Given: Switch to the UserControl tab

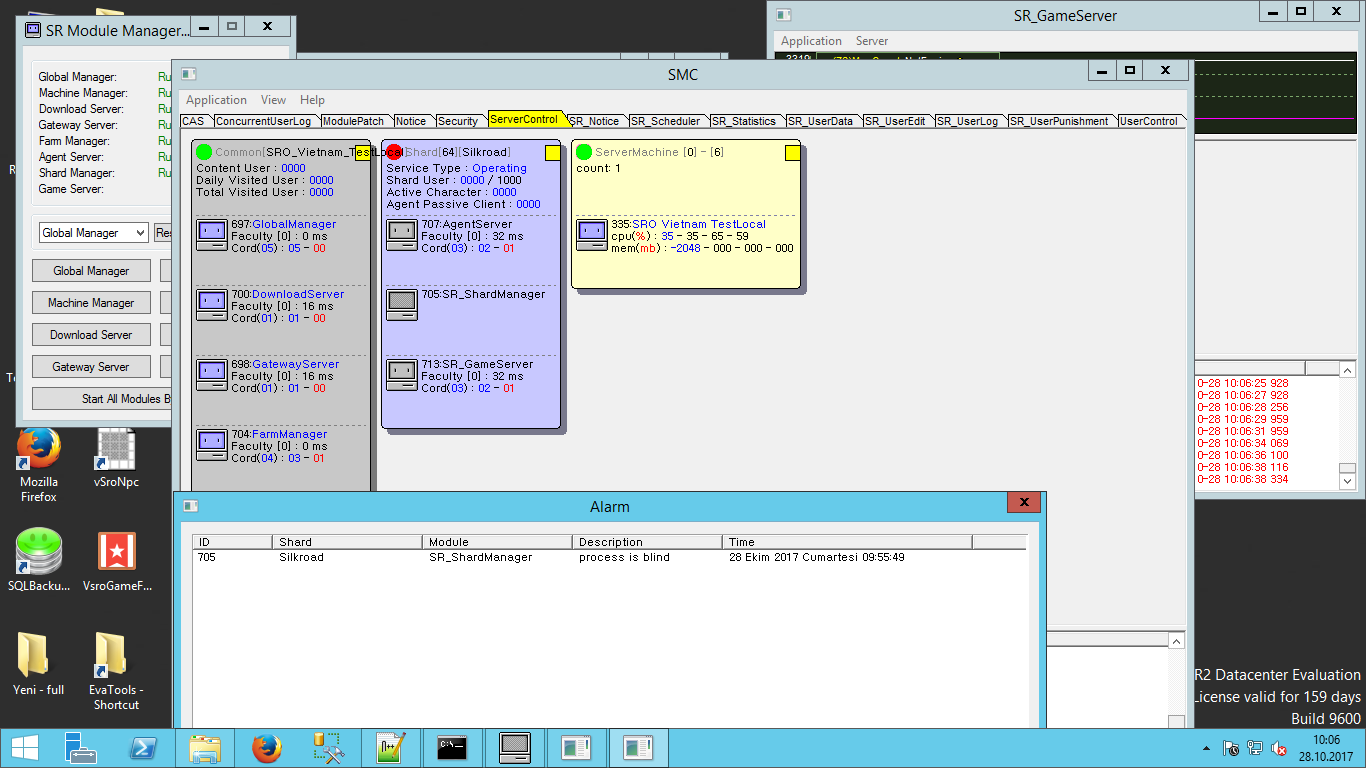Looking at the screenshot, I should 1148,121.
